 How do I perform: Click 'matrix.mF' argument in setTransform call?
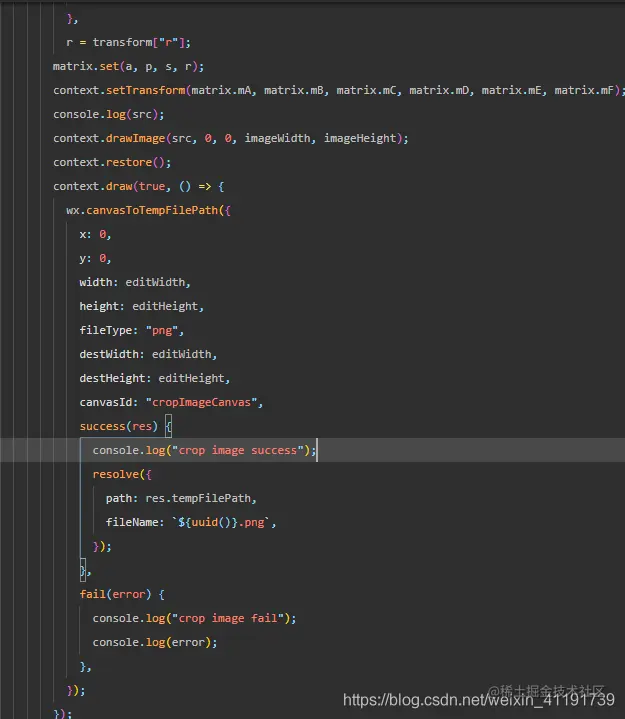(x=584, y=90)
